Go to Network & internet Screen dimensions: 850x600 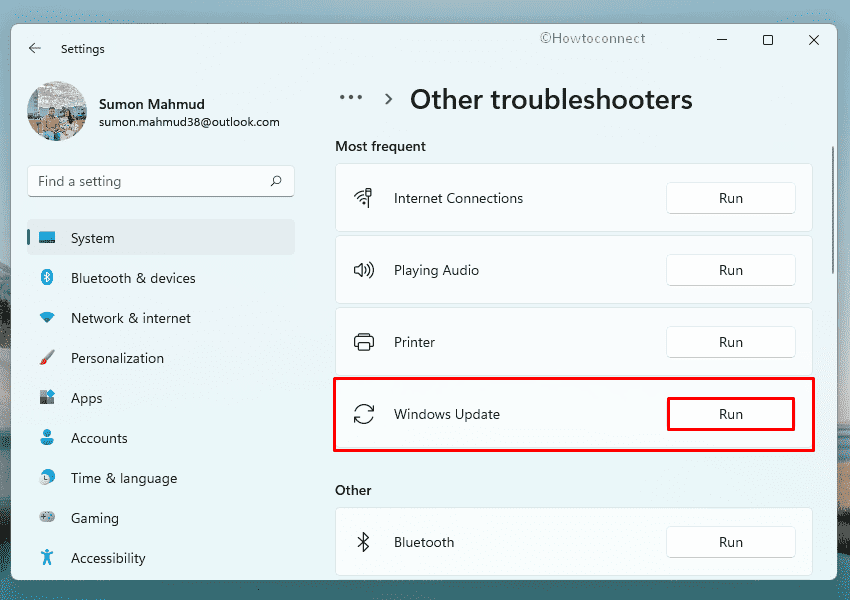(x=160, y=318)
